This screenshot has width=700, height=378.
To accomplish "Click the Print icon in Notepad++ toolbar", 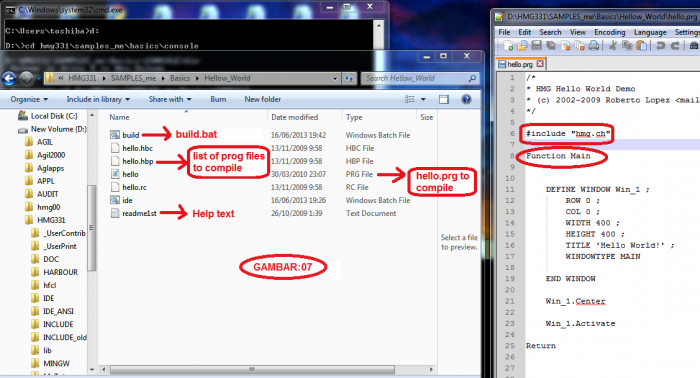I will 594,46.
